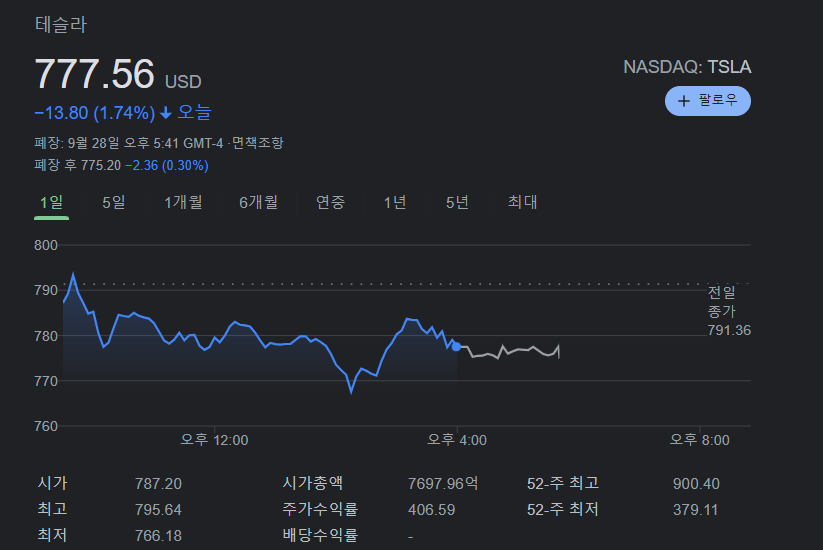Click the 최고 value 795.64
This screenshot has width=823, height=550.
pyautogui.click(x=158, y=510)
